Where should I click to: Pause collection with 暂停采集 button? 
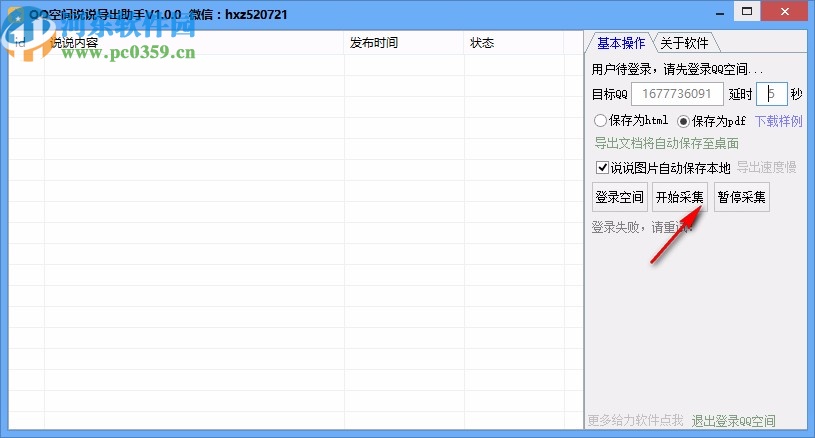(x=742, y=197)
